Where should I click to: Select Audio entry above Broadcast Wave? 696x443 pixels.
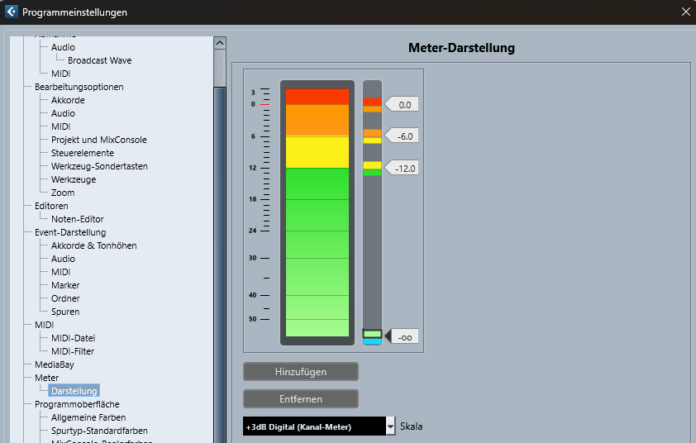click(63, 47)
